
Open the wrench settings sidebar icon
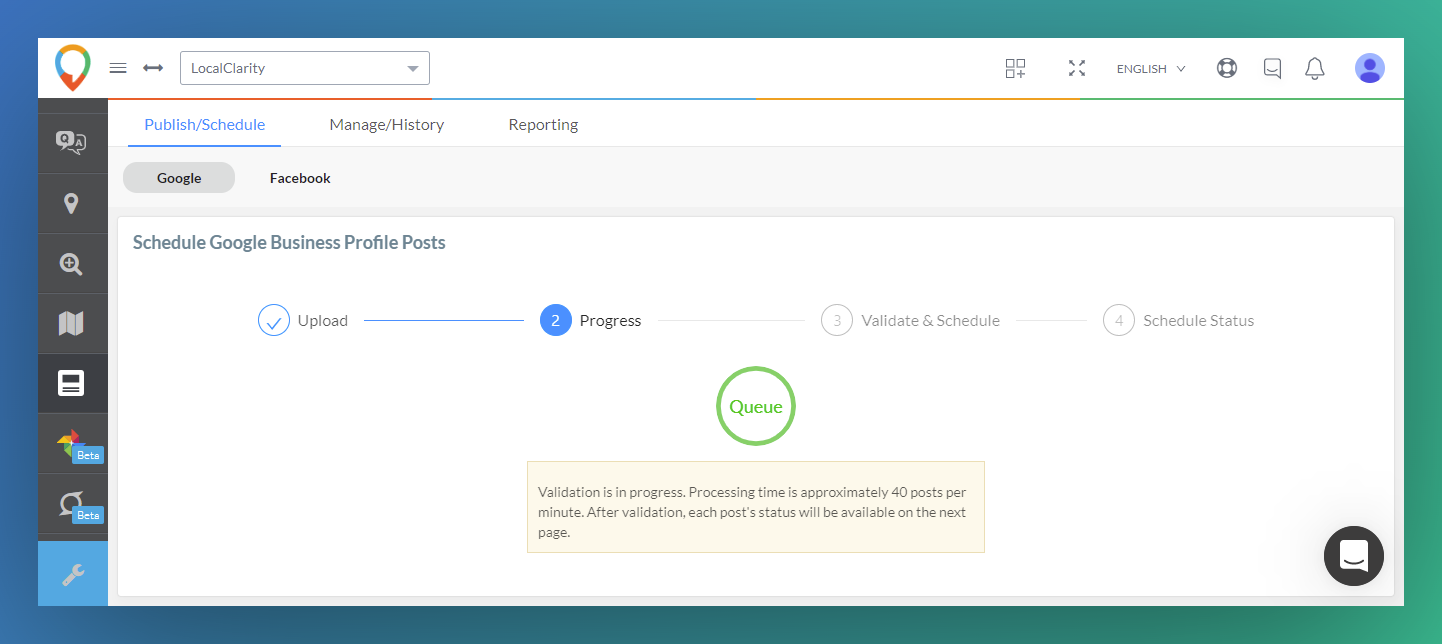point(72,574)
